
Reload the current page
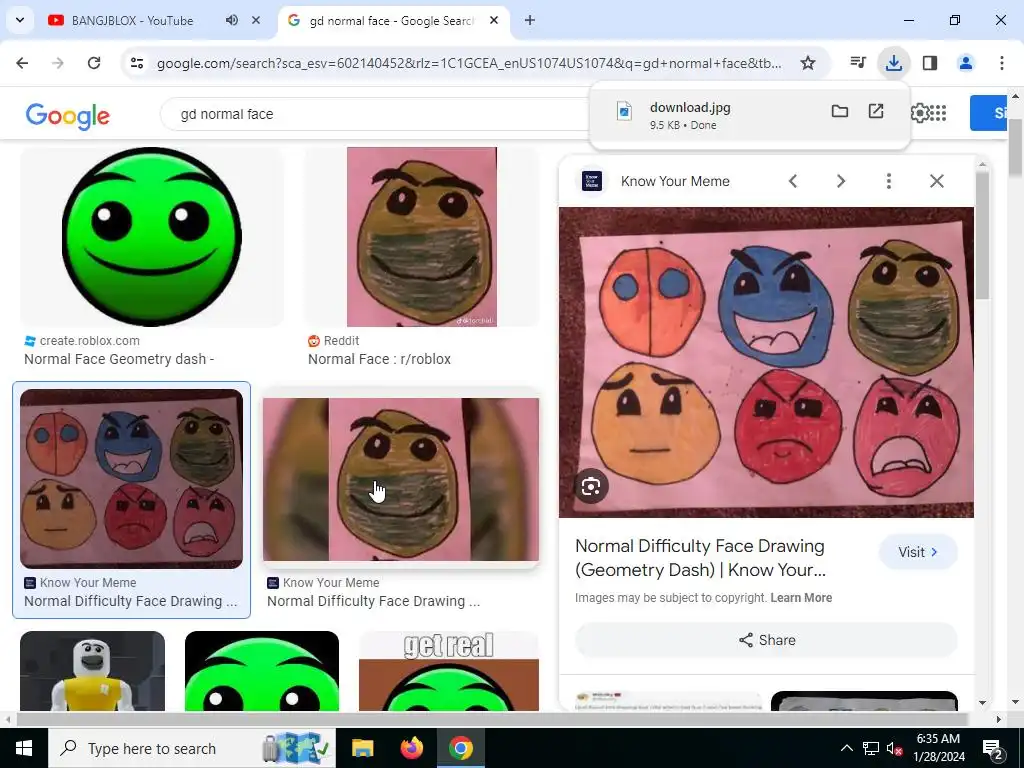pos(94,63)
